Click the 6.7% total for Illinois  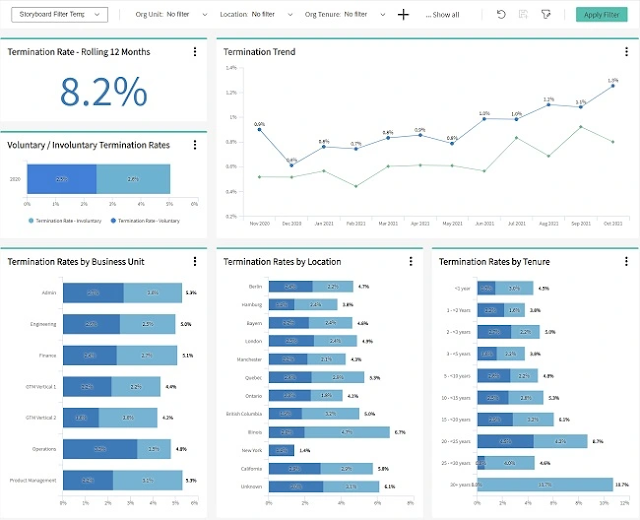(400, 432)
